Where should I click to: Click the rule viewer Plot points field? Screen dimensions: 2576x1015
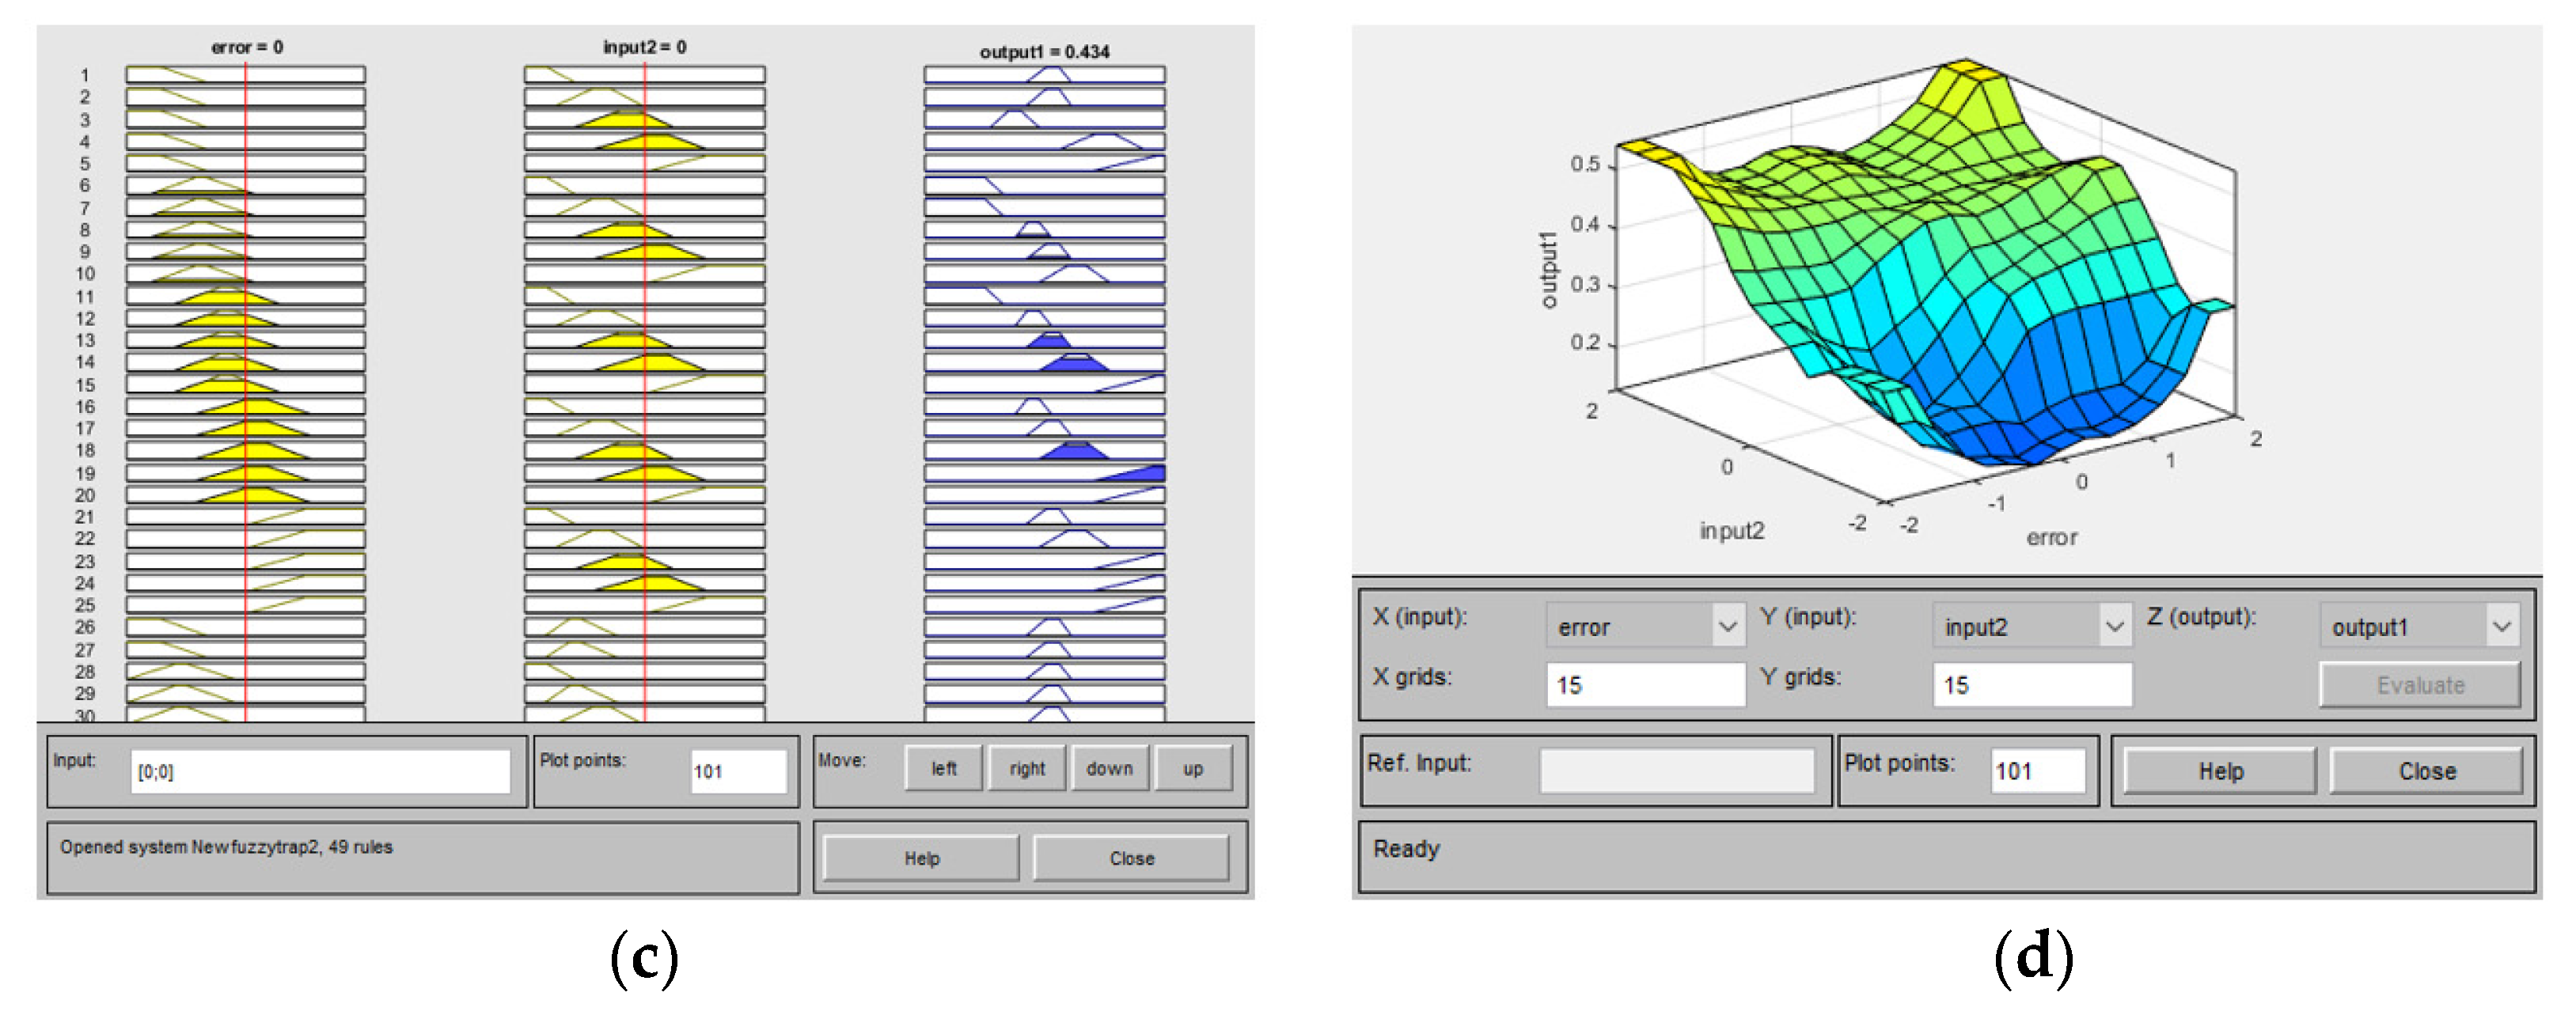click(738, 771)
